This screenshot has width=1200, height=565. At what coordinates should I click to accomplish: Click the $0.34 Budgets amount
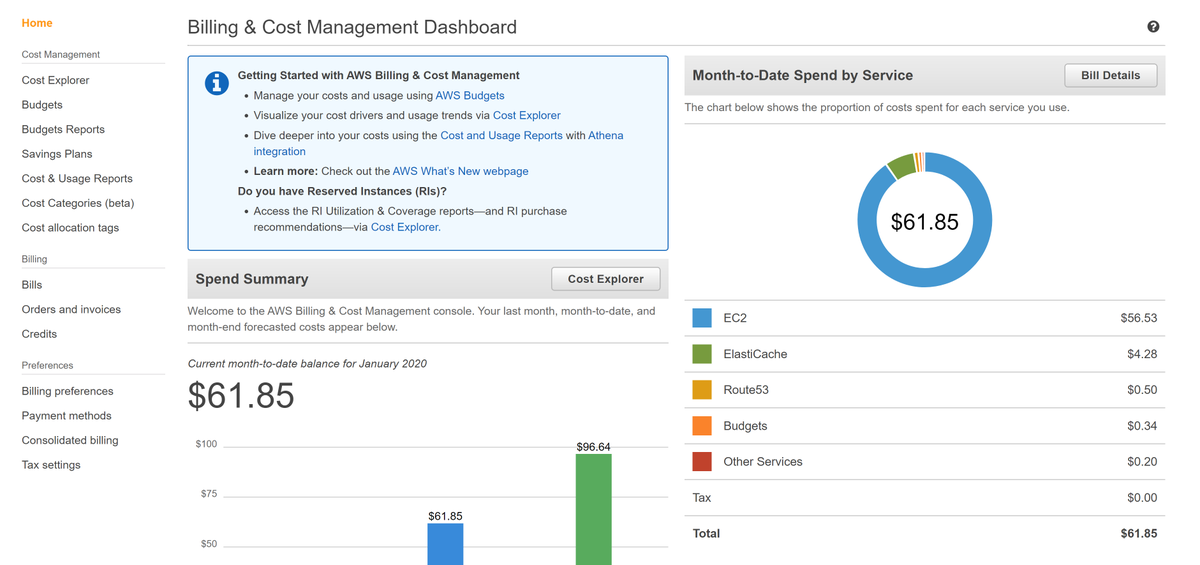click(1142, 426)
